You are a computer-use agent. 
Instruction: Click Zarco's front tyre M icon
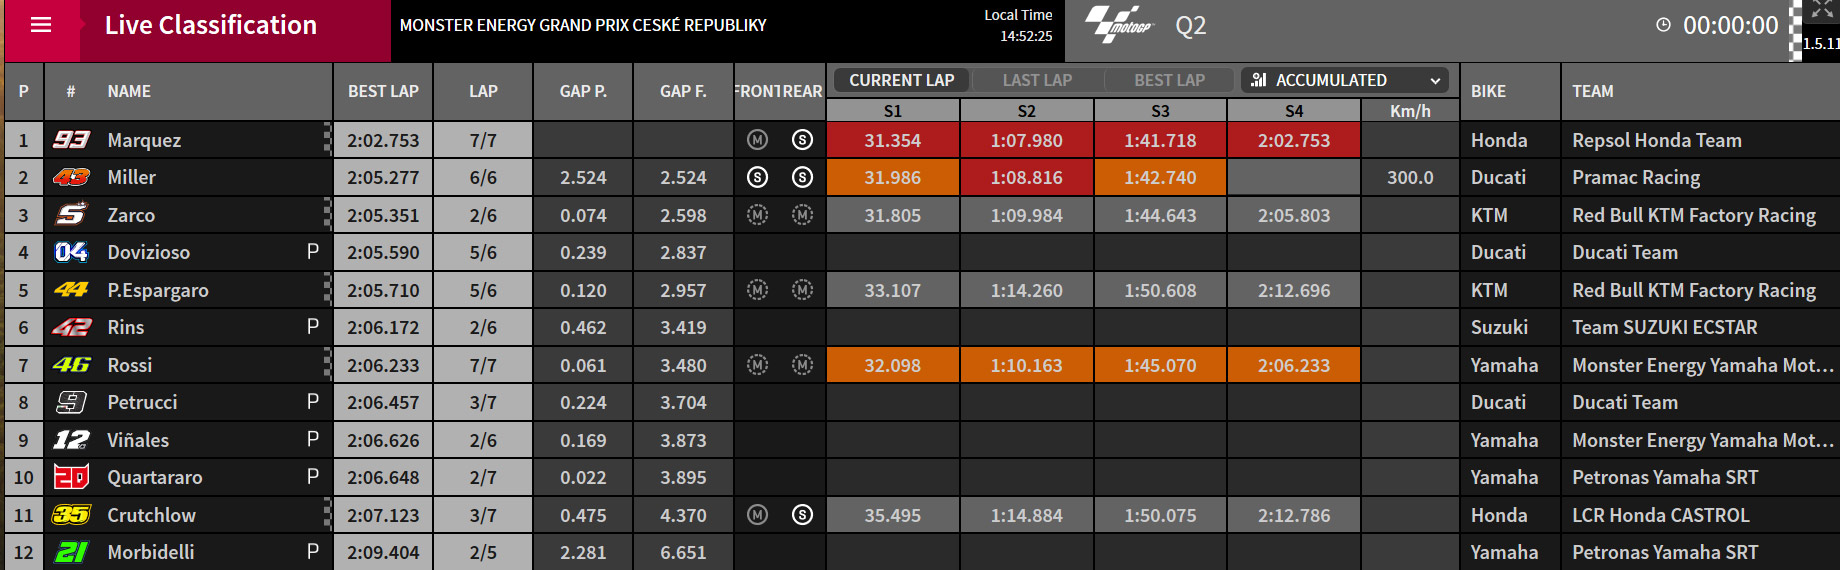coord(758,215)
